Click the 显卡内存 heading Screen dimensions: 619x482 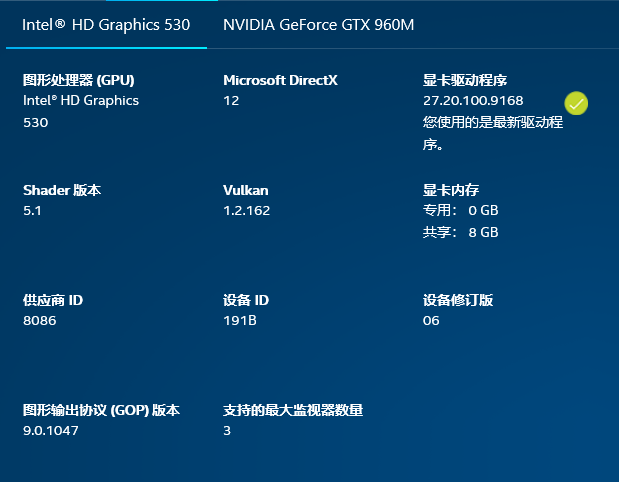point(451,190)
